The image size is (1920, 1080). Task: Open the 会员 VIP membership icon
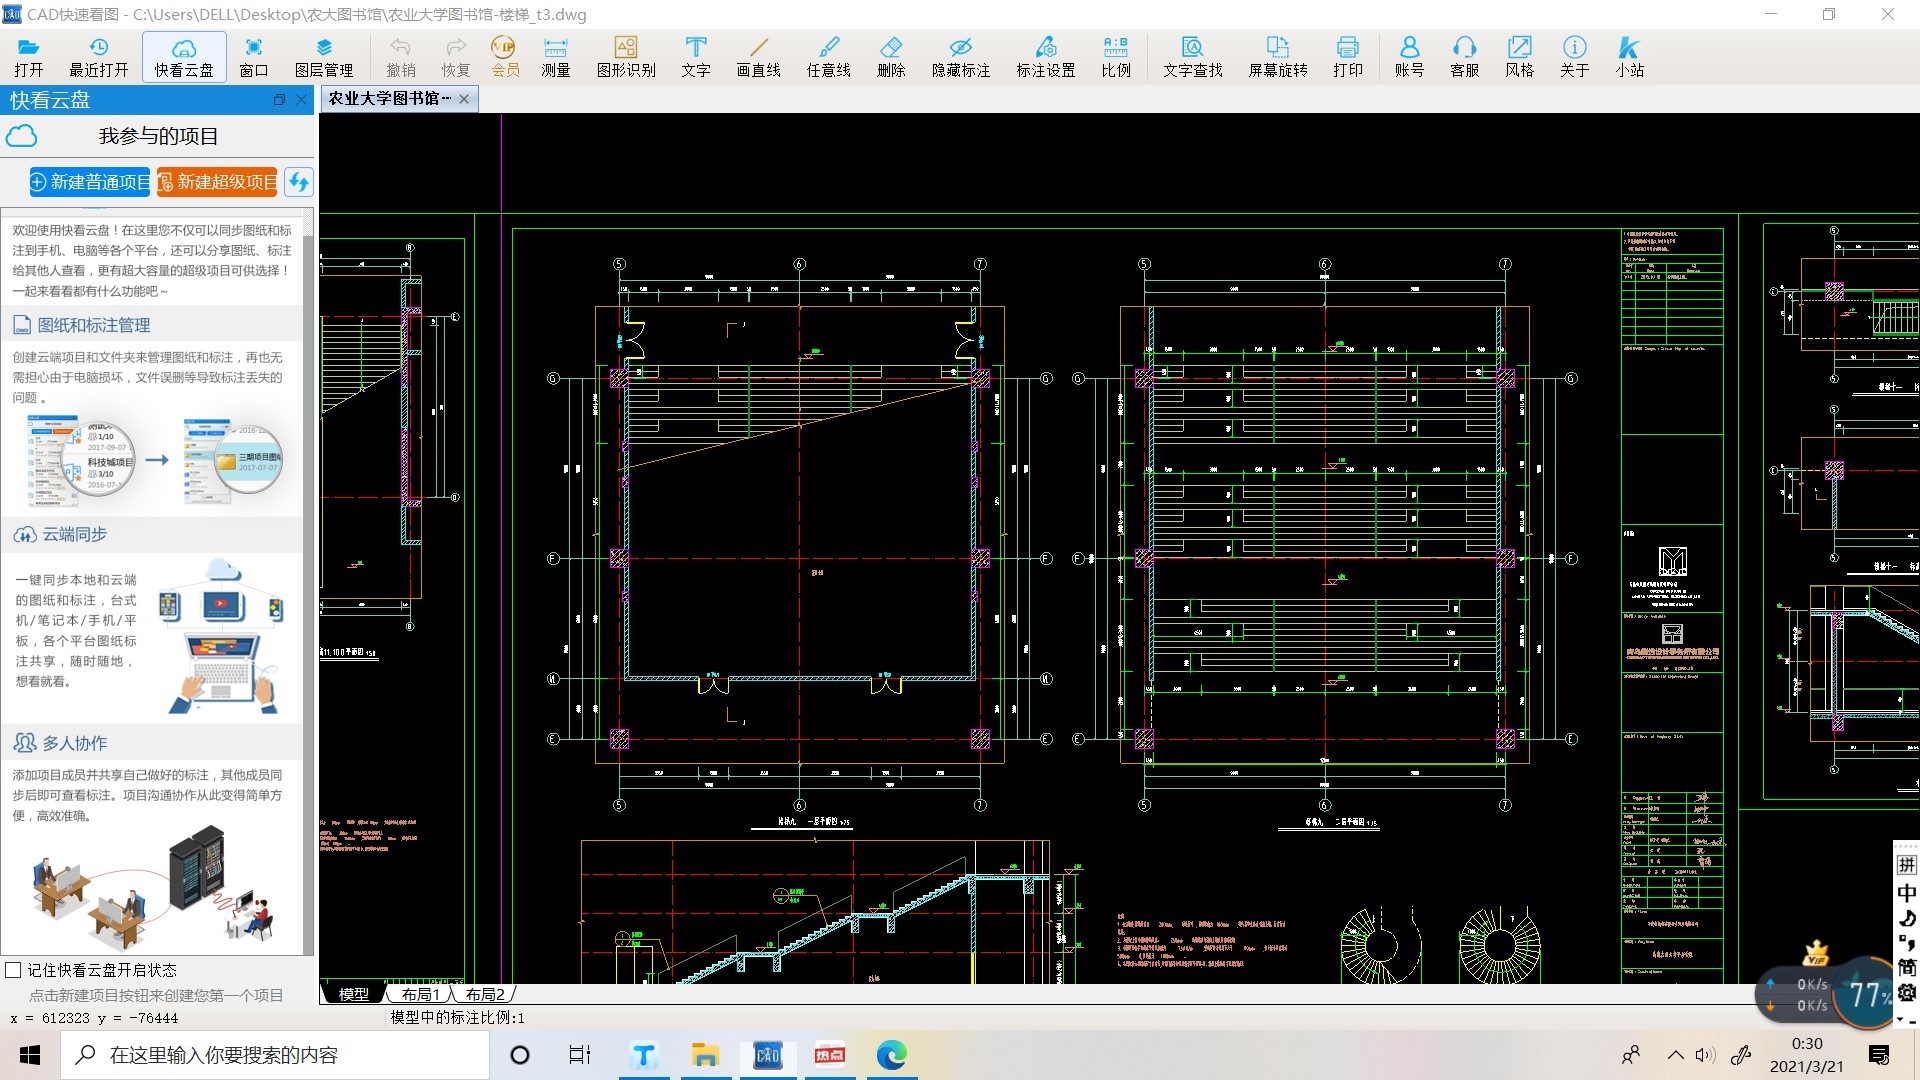pyautogui.click(x=505, y=57)
